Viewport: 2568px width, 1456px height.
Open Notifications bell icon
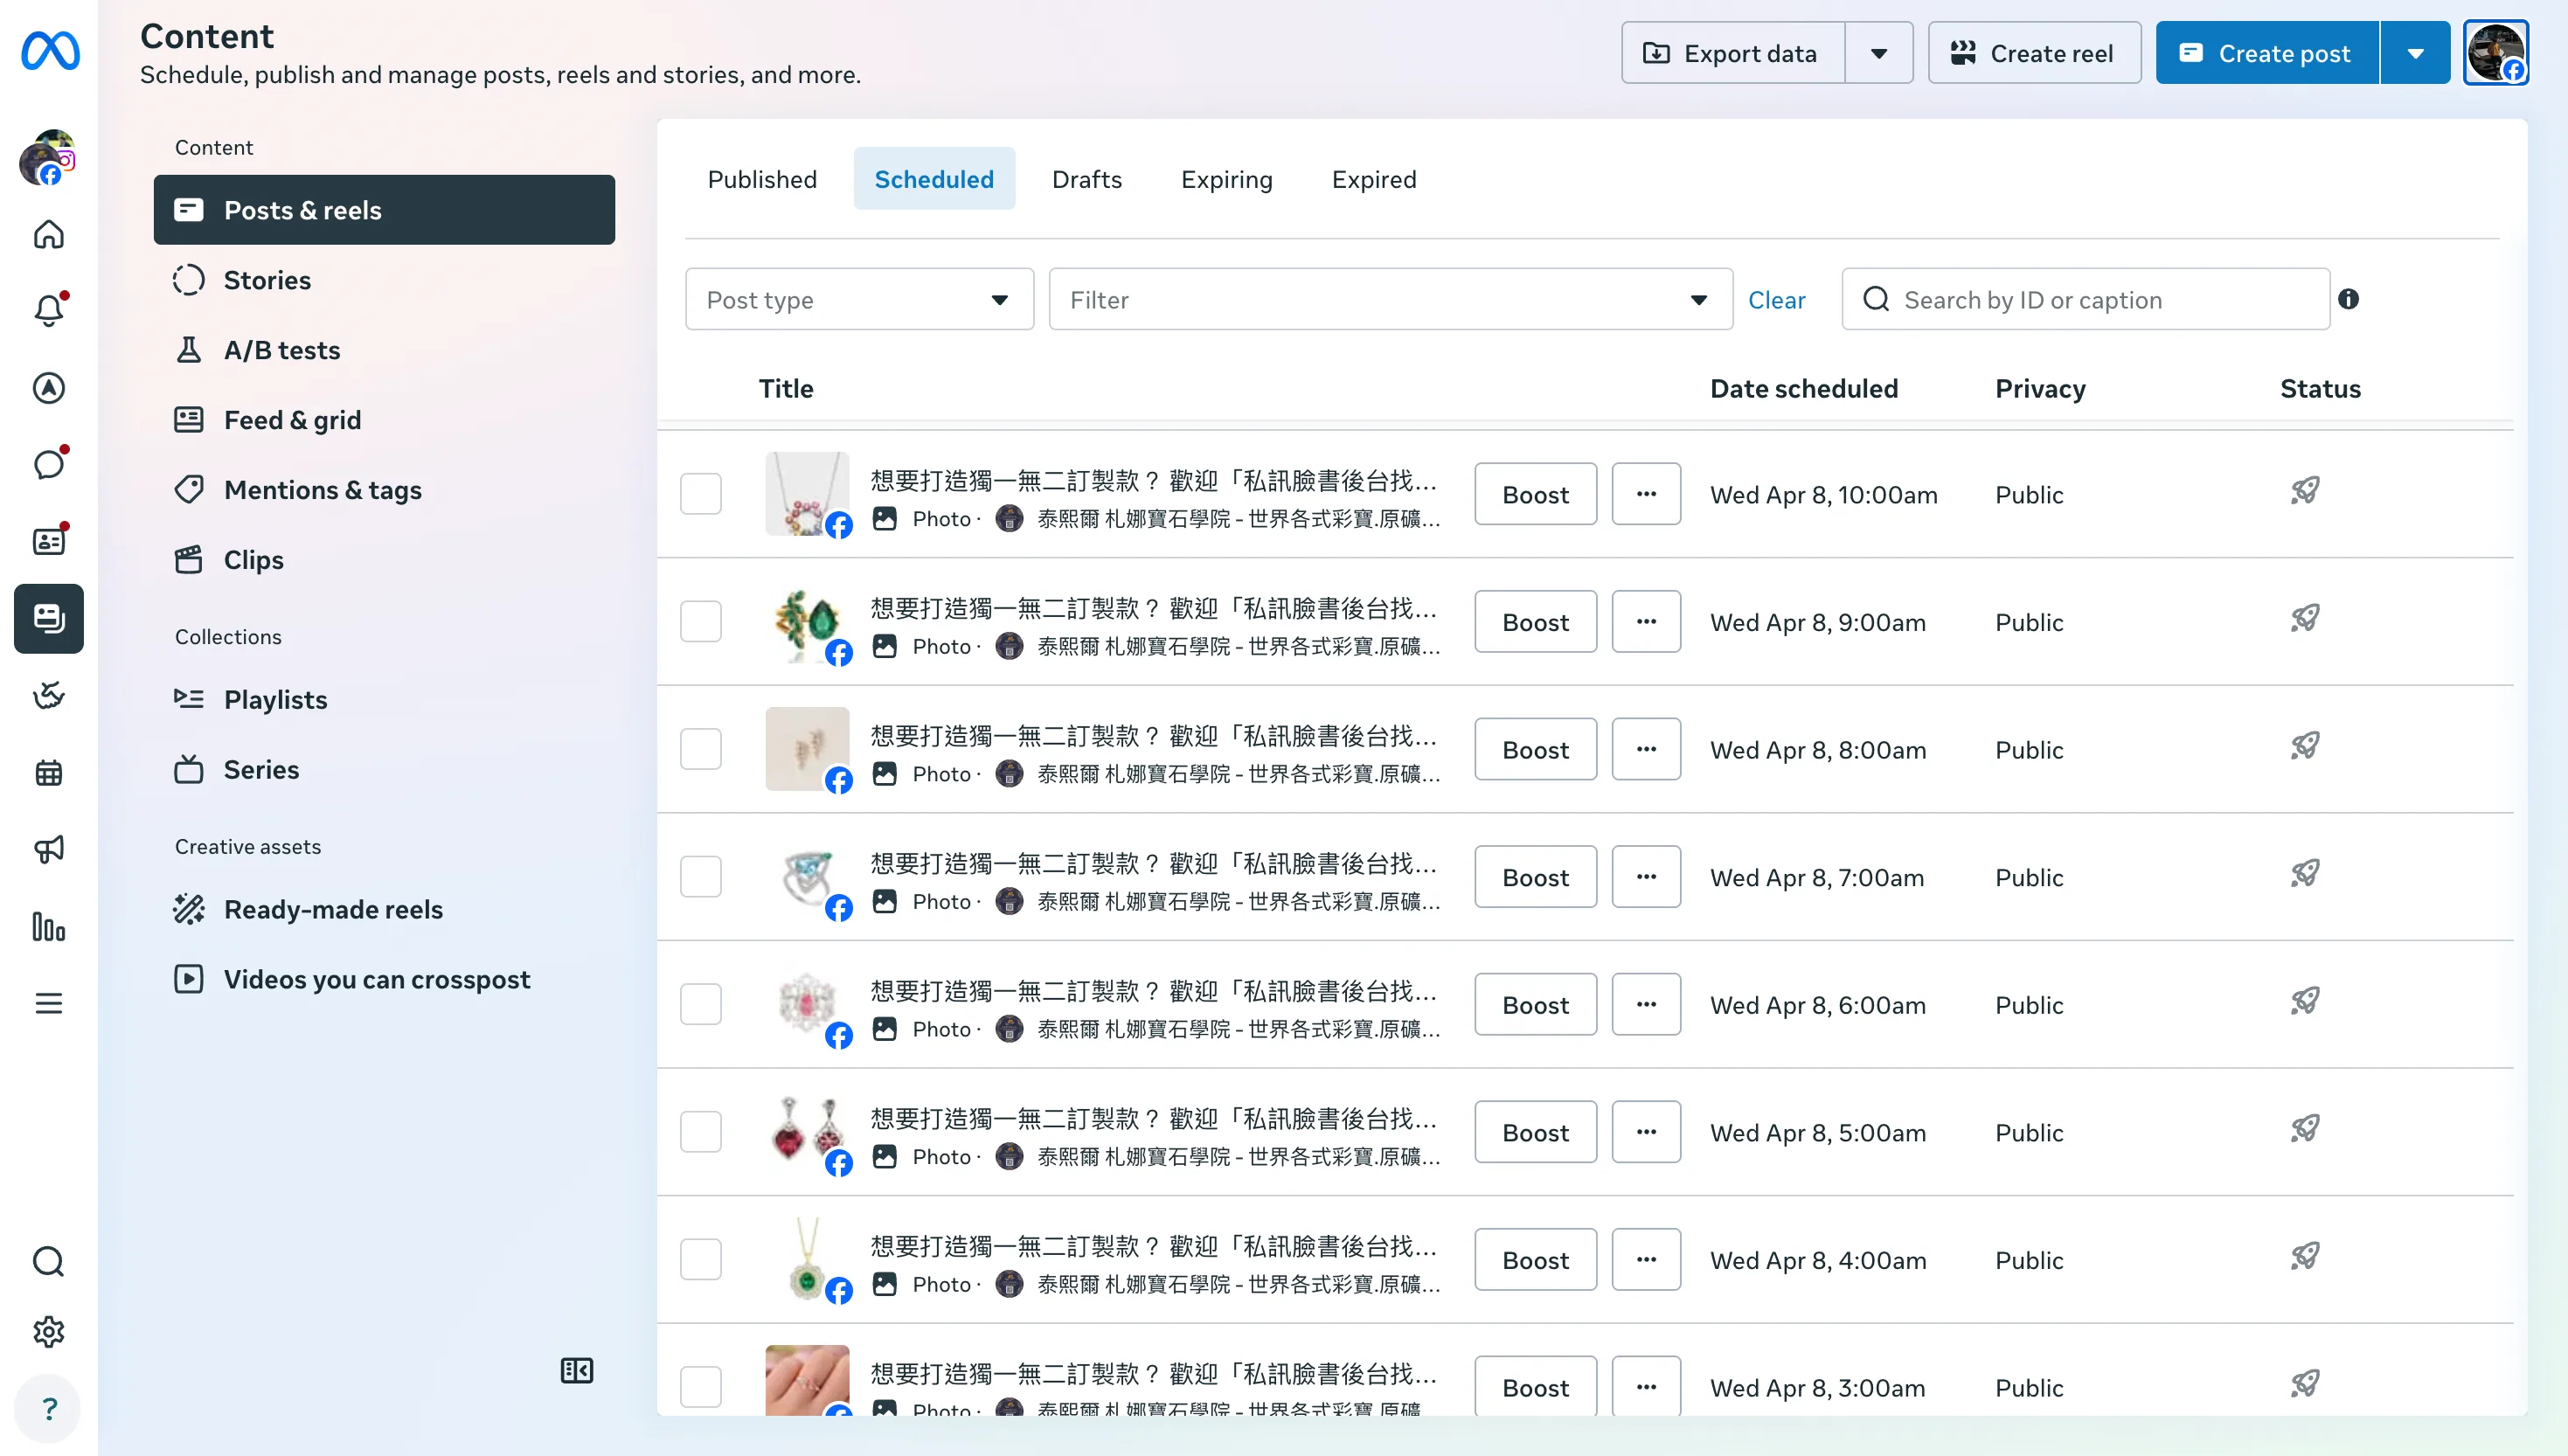[x=49, y=311]
